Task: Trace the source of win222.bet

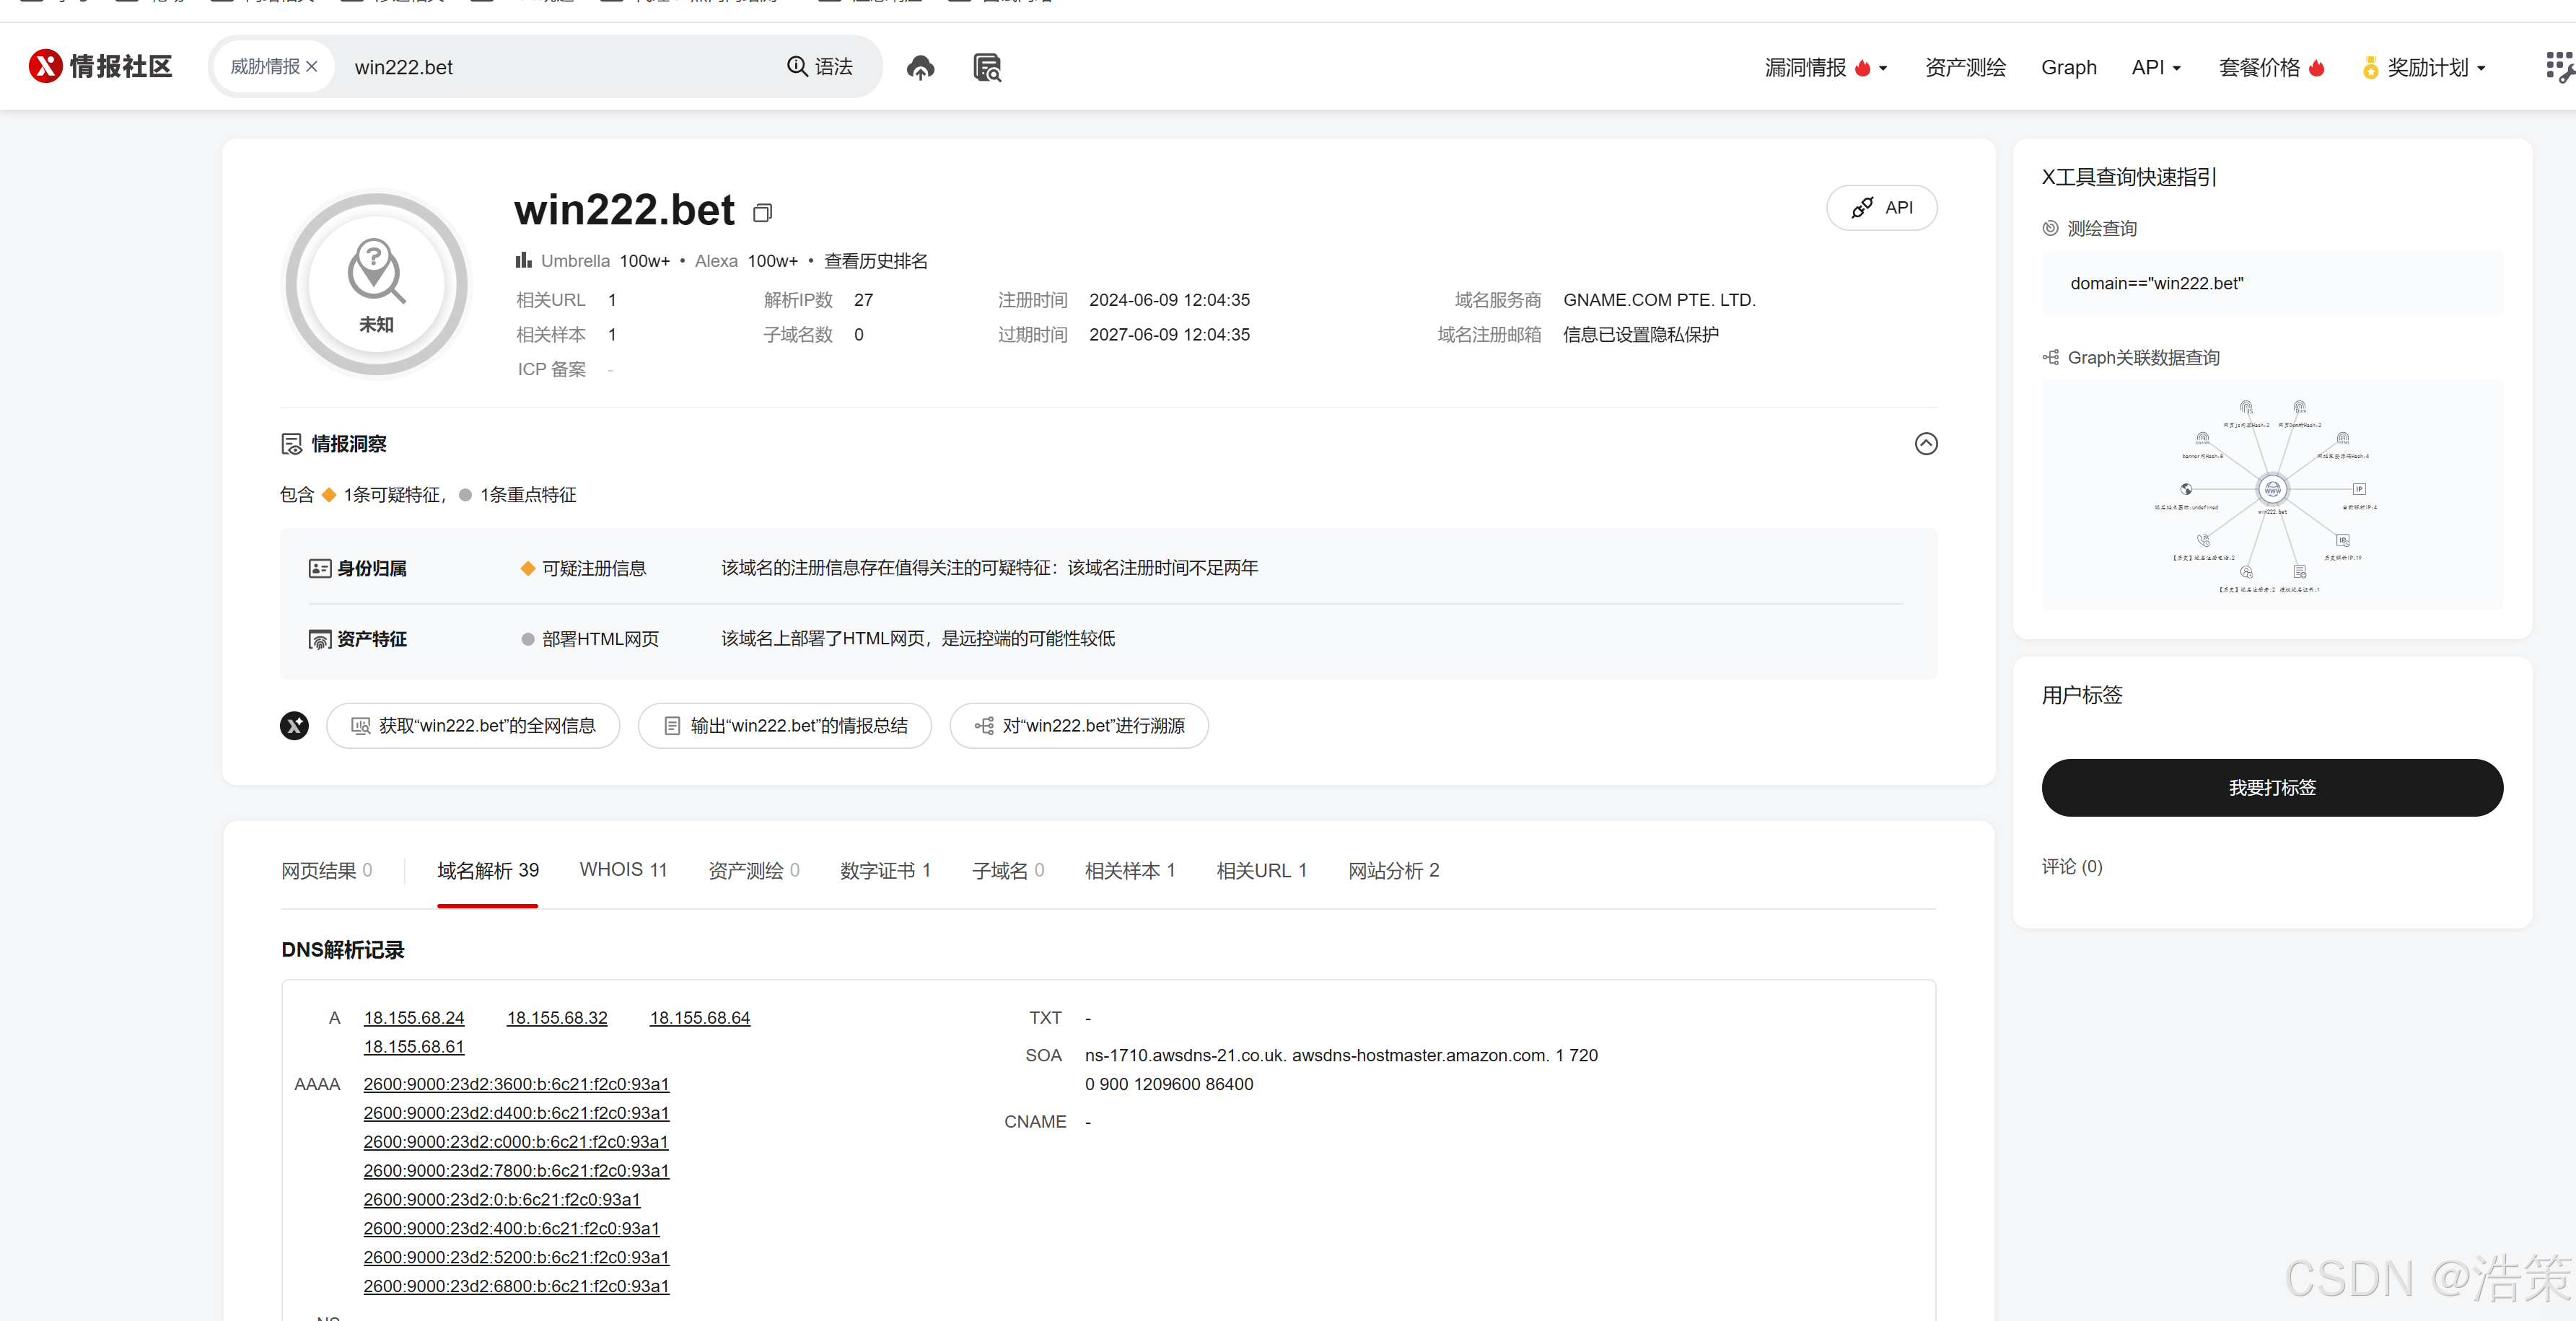Action: (1079, 726)
